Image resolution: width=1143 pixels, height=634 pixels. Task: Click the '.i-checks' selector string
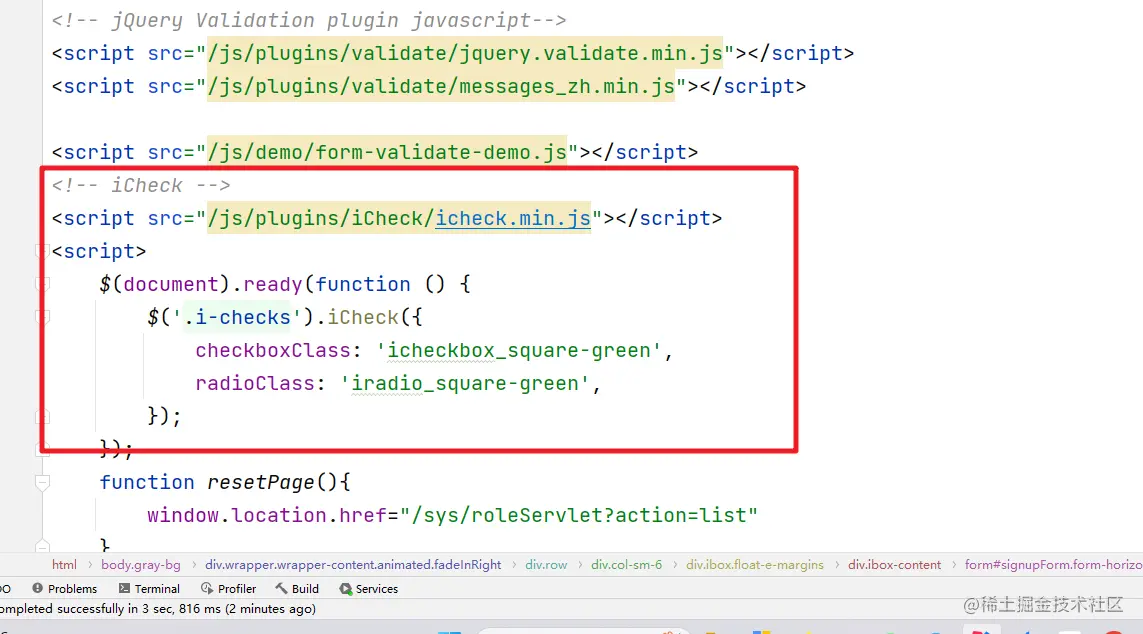coord(237,317)
